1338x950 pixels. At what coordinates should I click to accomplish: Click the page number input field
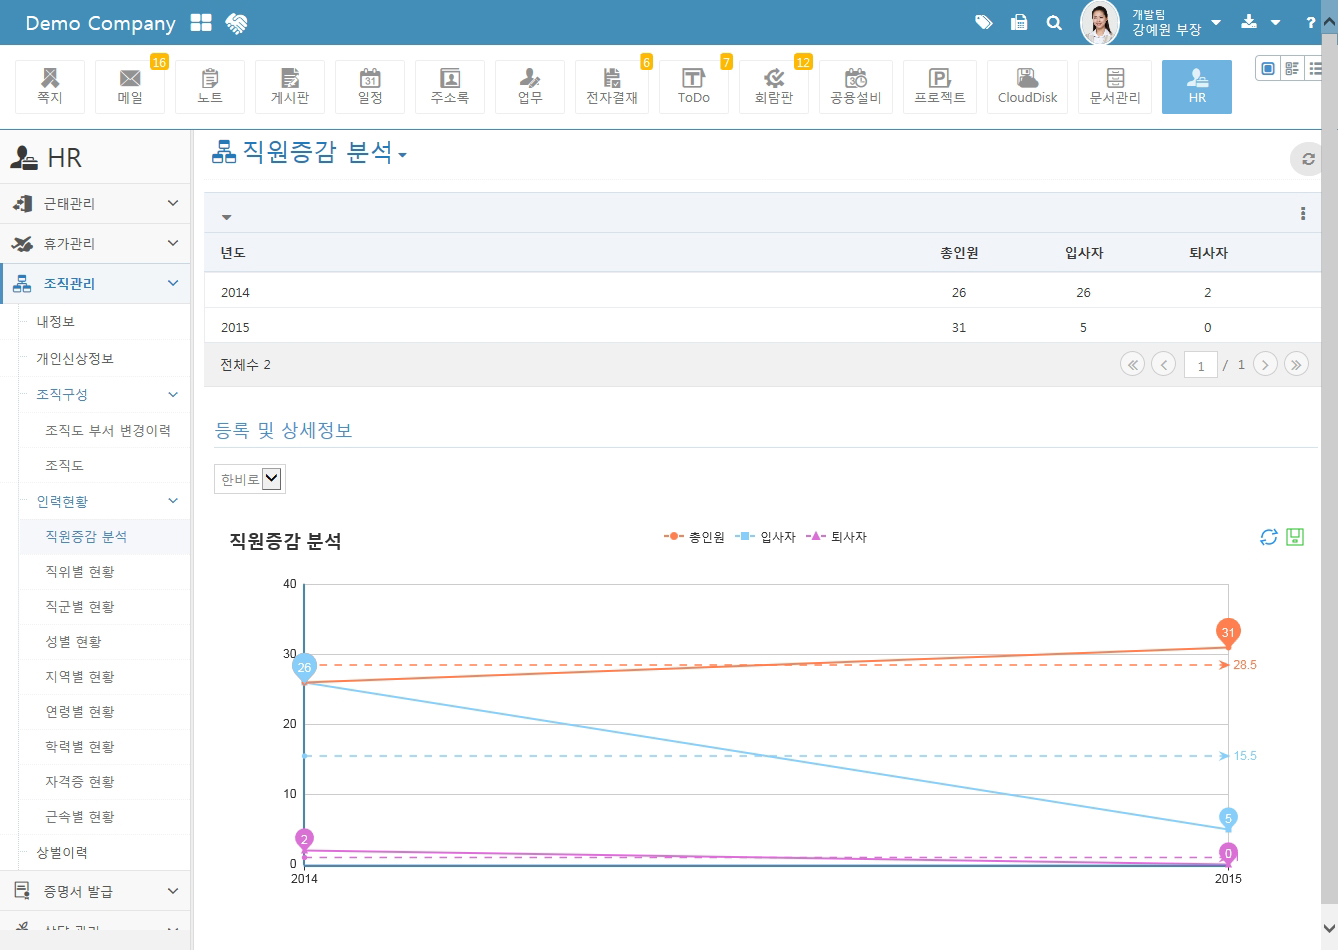tap(1201, 365)
